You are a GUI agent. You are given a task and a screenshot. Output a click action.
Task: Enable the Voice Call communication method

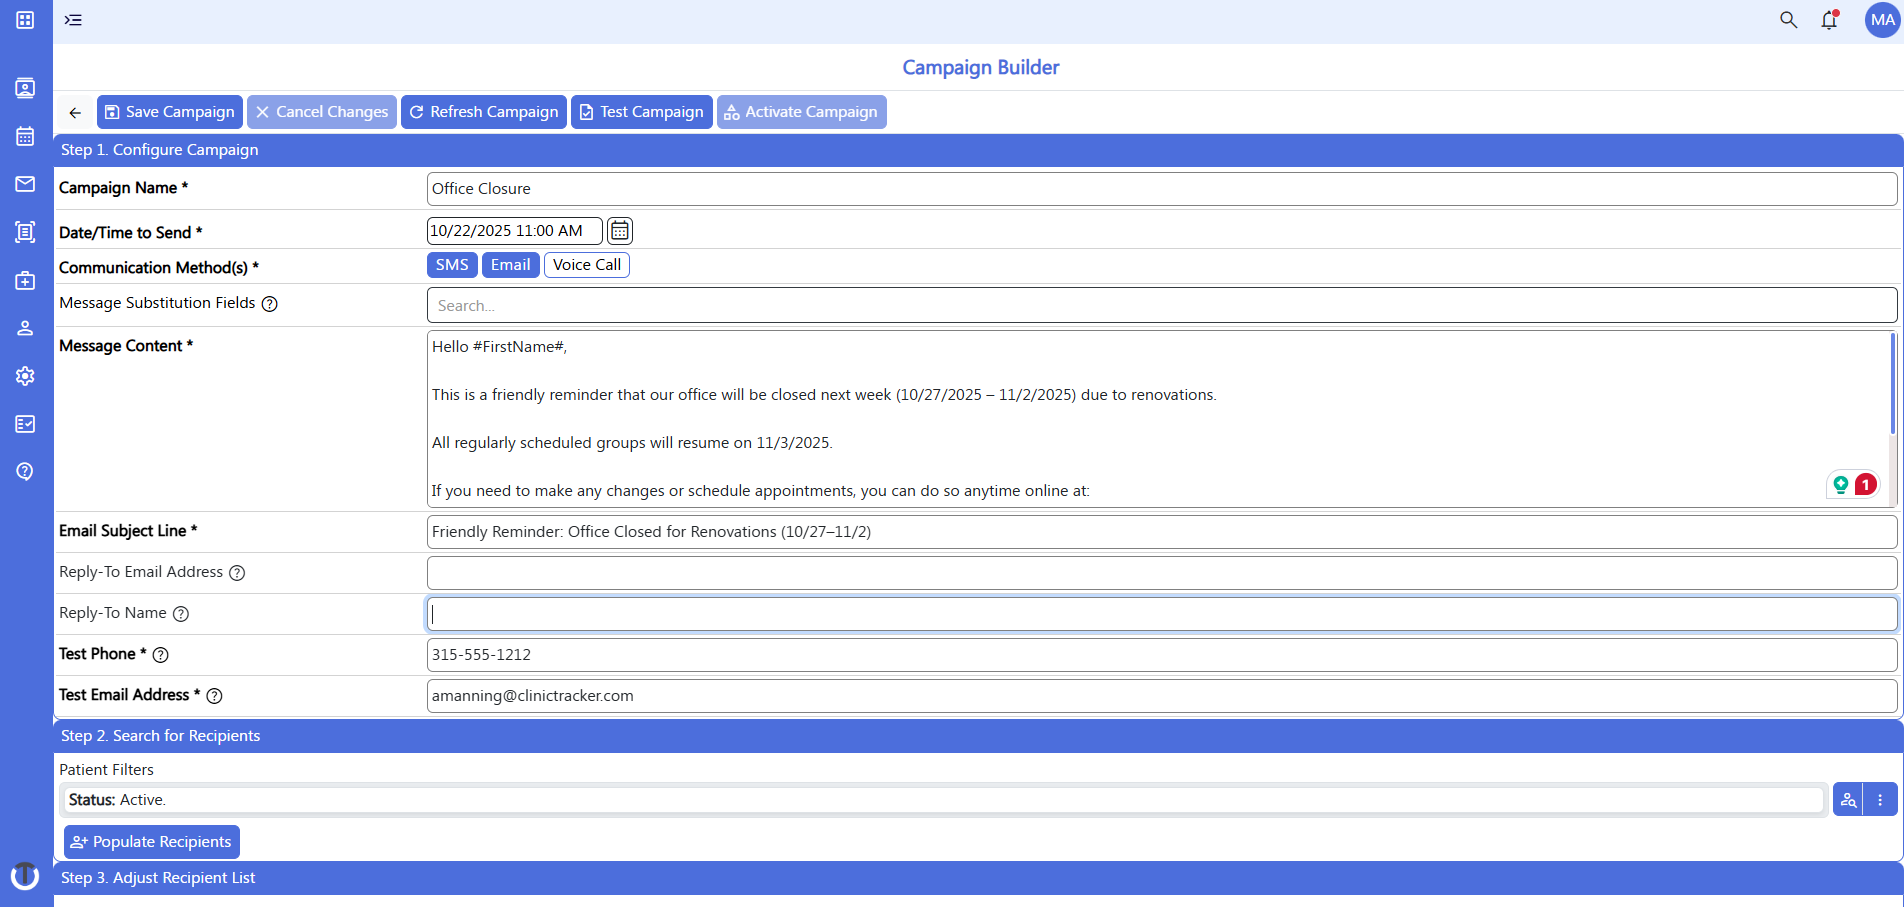click(586, 264)
